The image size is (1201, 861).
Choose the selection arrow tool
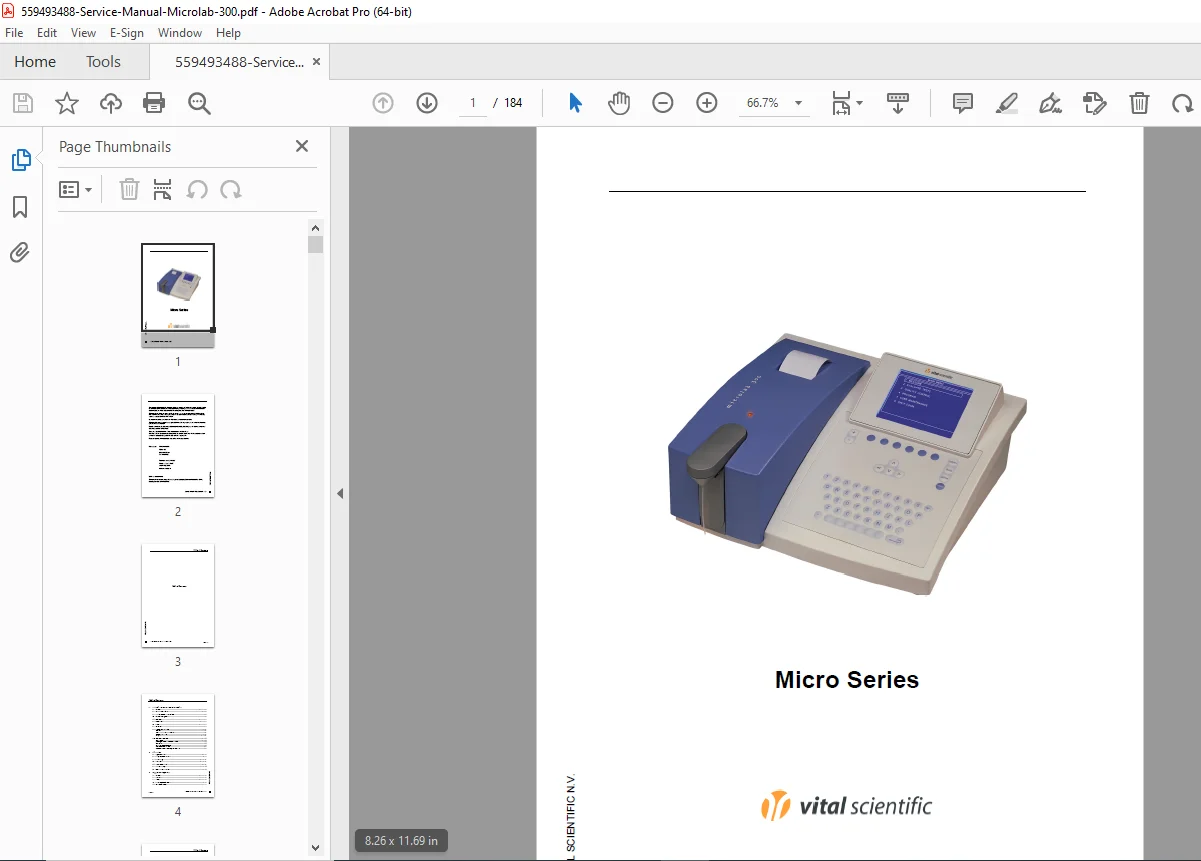pos(575,103)
